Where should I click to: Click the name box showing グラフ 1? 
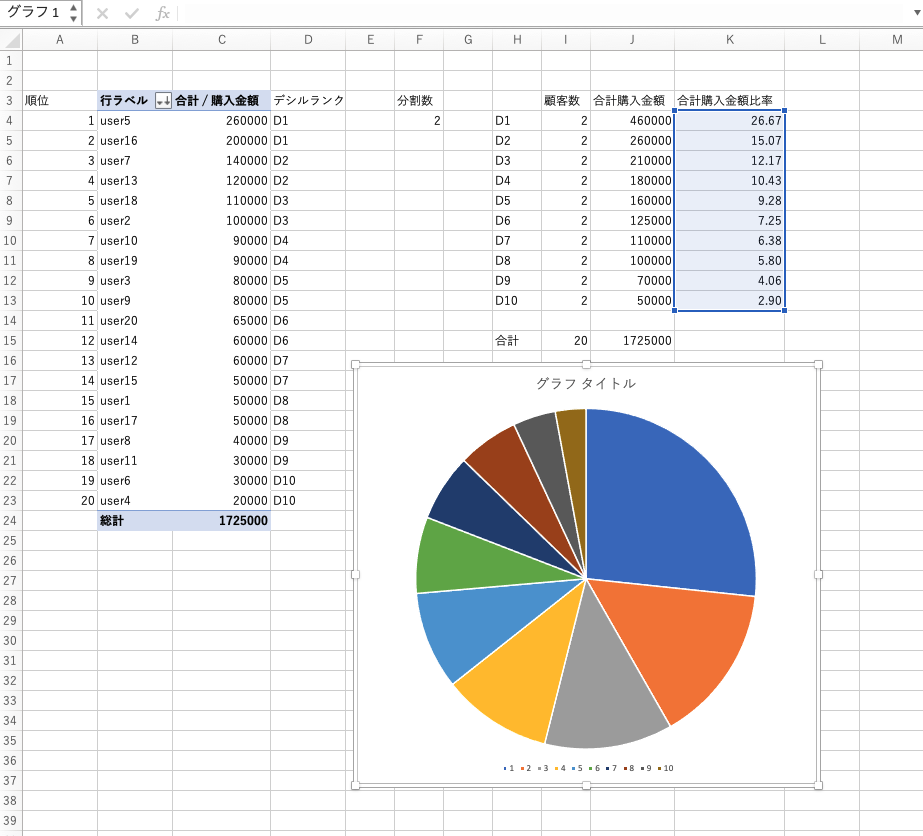point(34,13)
